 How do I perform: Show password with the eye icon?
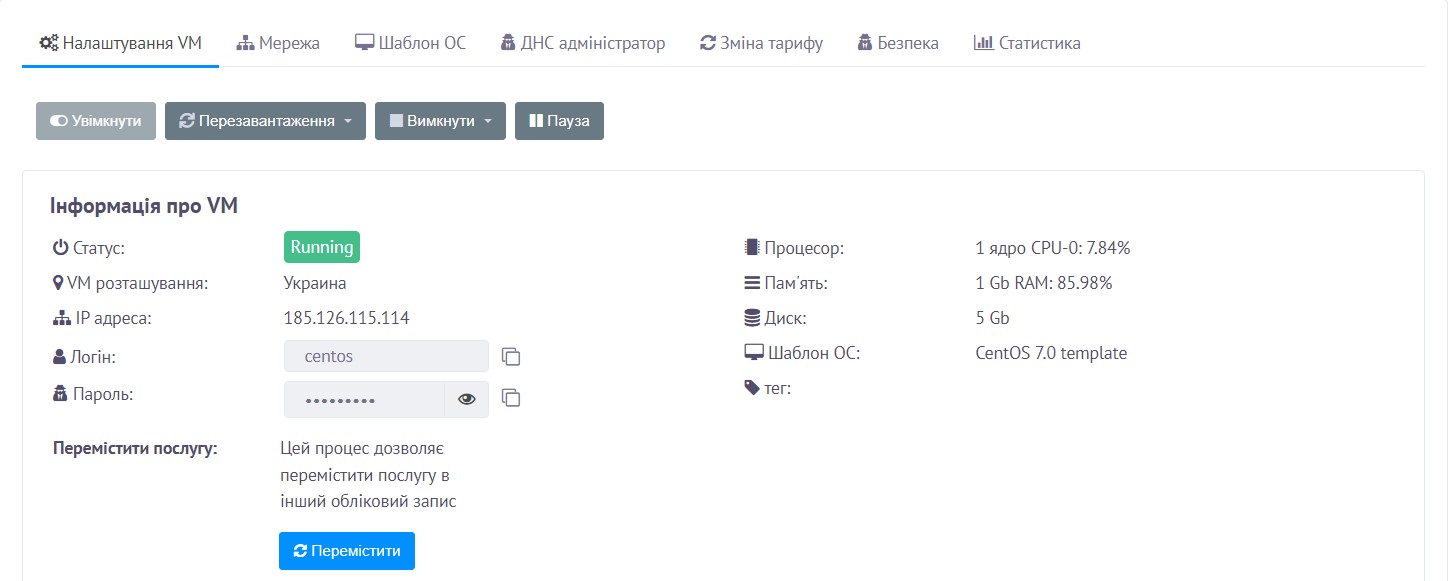[x=466, y=399]
